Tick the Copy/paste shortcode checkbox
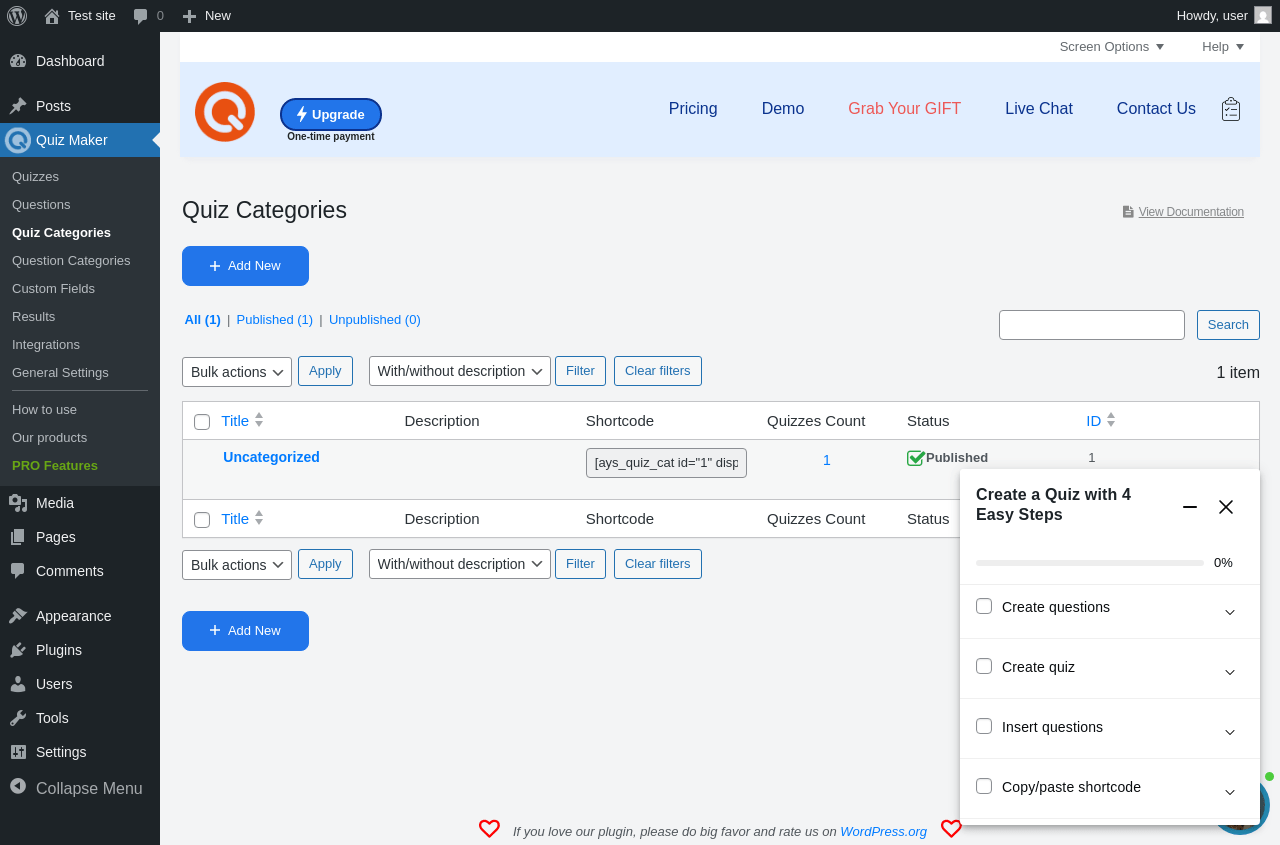 click(x=984, y=786)
